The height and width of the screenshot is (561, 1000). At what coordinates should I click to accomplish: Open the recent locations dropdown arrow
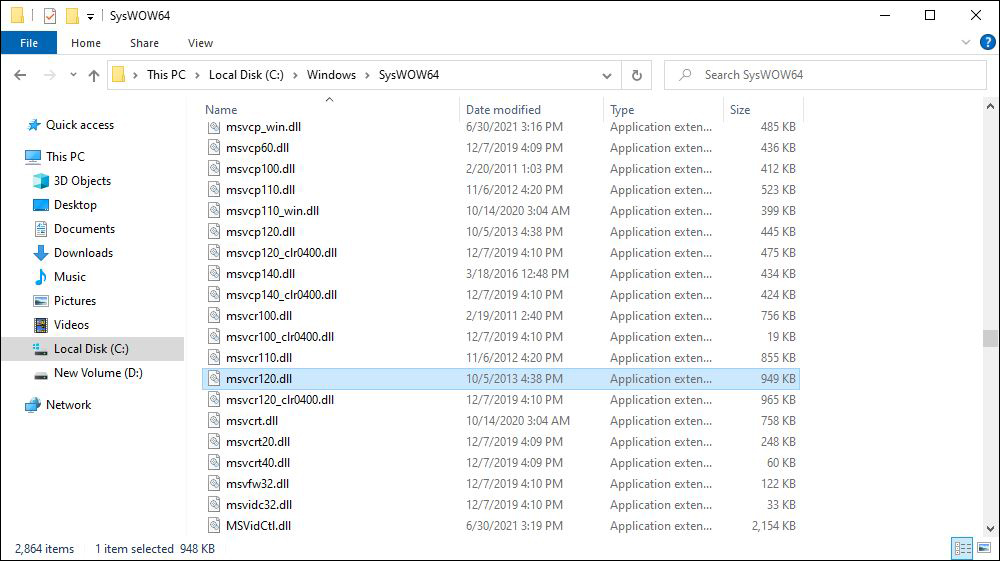click(x=73, y=75)
